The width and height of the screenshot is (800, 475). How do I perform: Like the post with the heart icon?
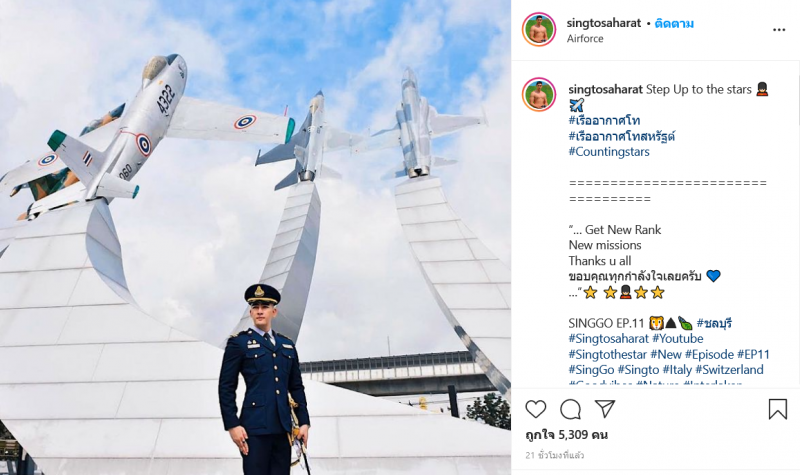536,409
